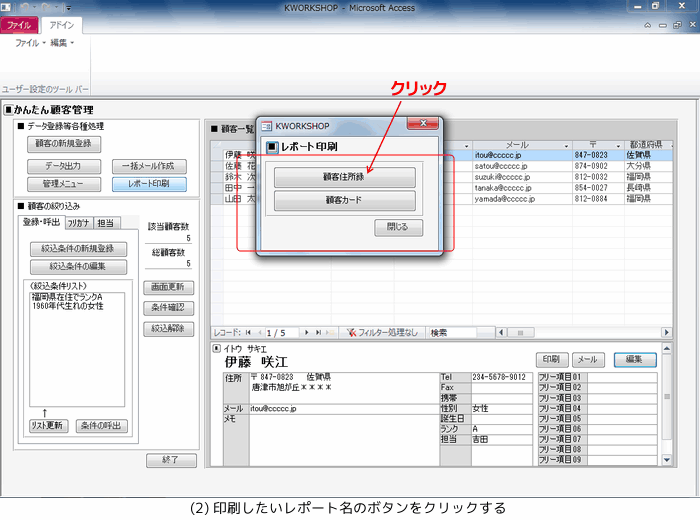
Task: Click the Access application icon in title bar
Action: click(x=5, y=7)
